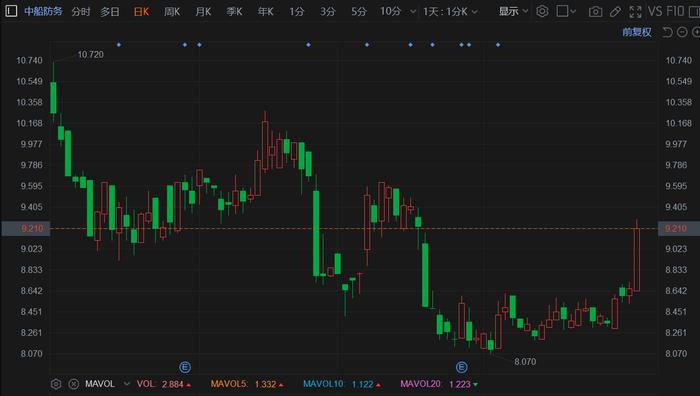Image resolution: width=700 pixels, height=396 pixels.
Task: Toggle the VS comparison mode
Action: pyautogui.click(x=654, y=11)
